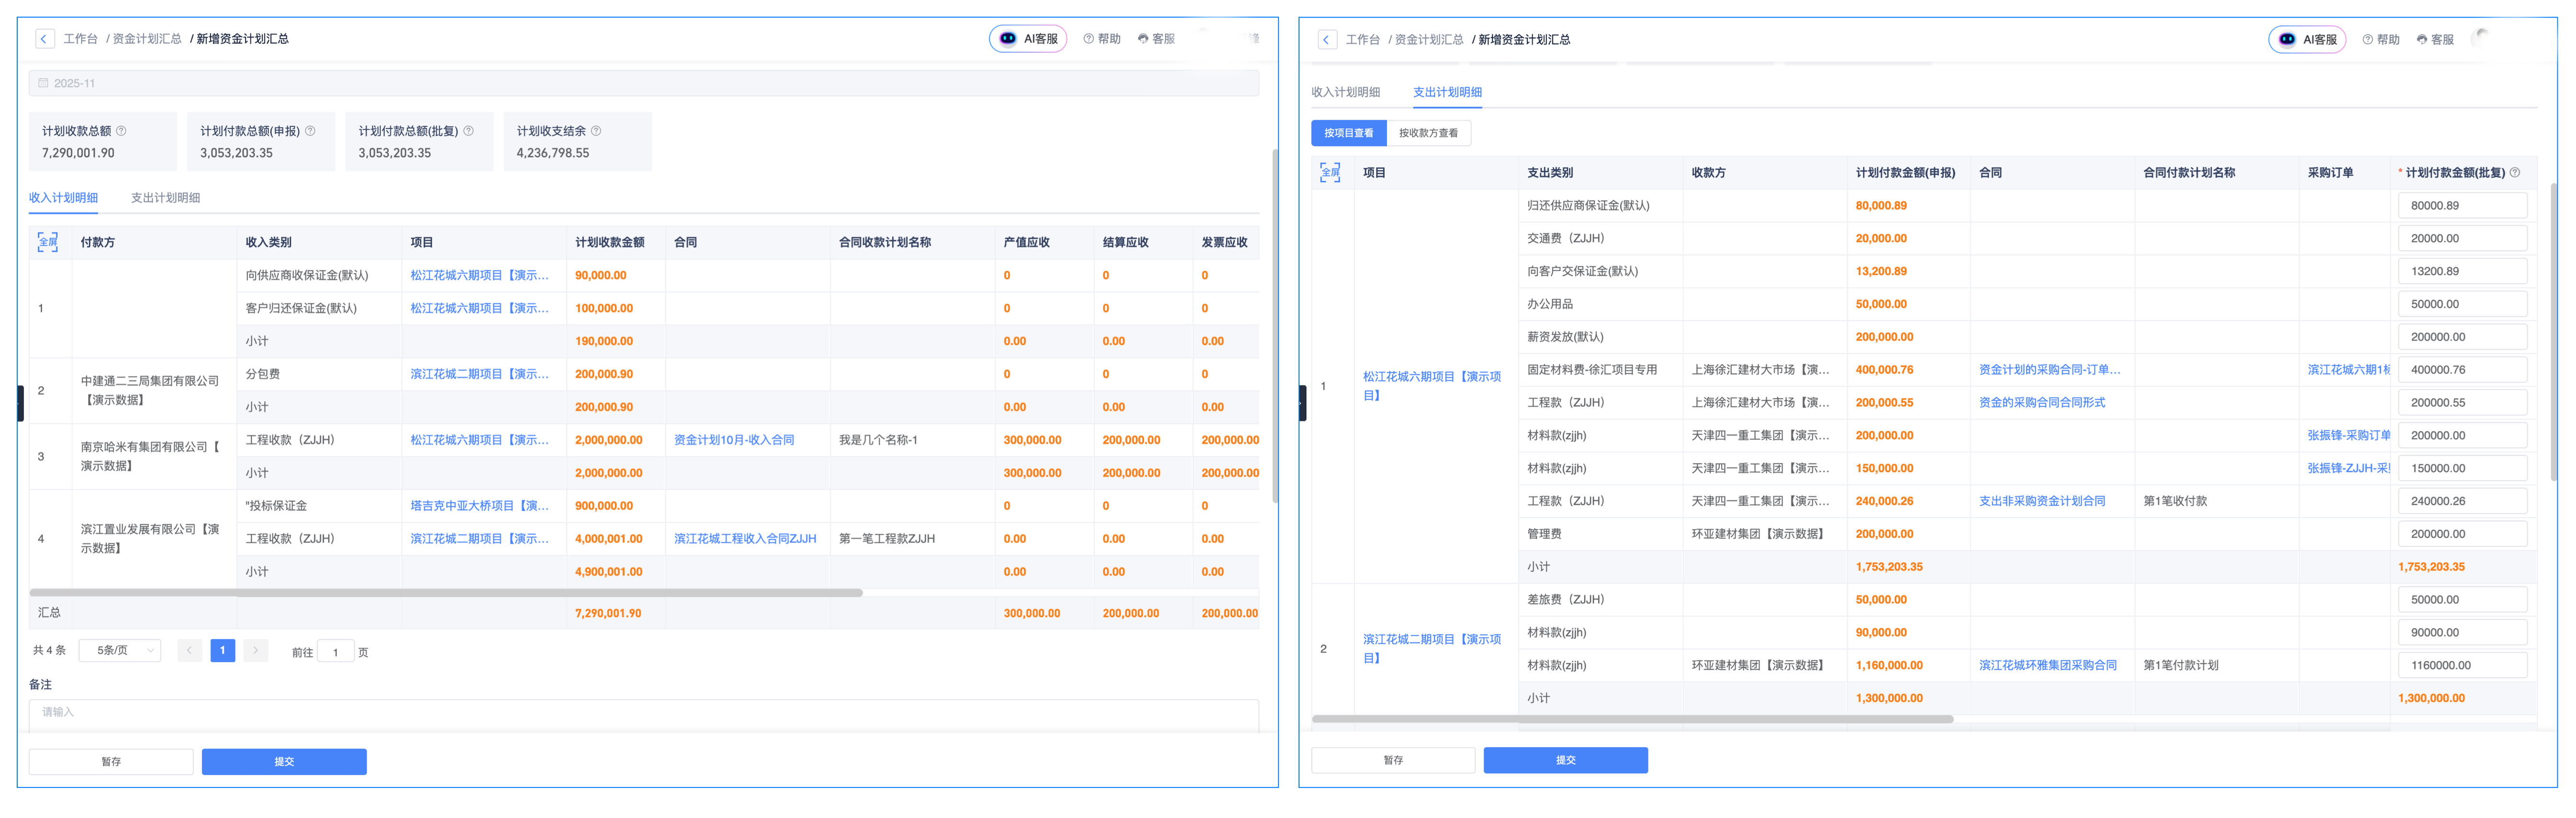Select the 按项目查看 view toggle
This screenshot has height=818, width=2576.
[x=1348, y=133]
